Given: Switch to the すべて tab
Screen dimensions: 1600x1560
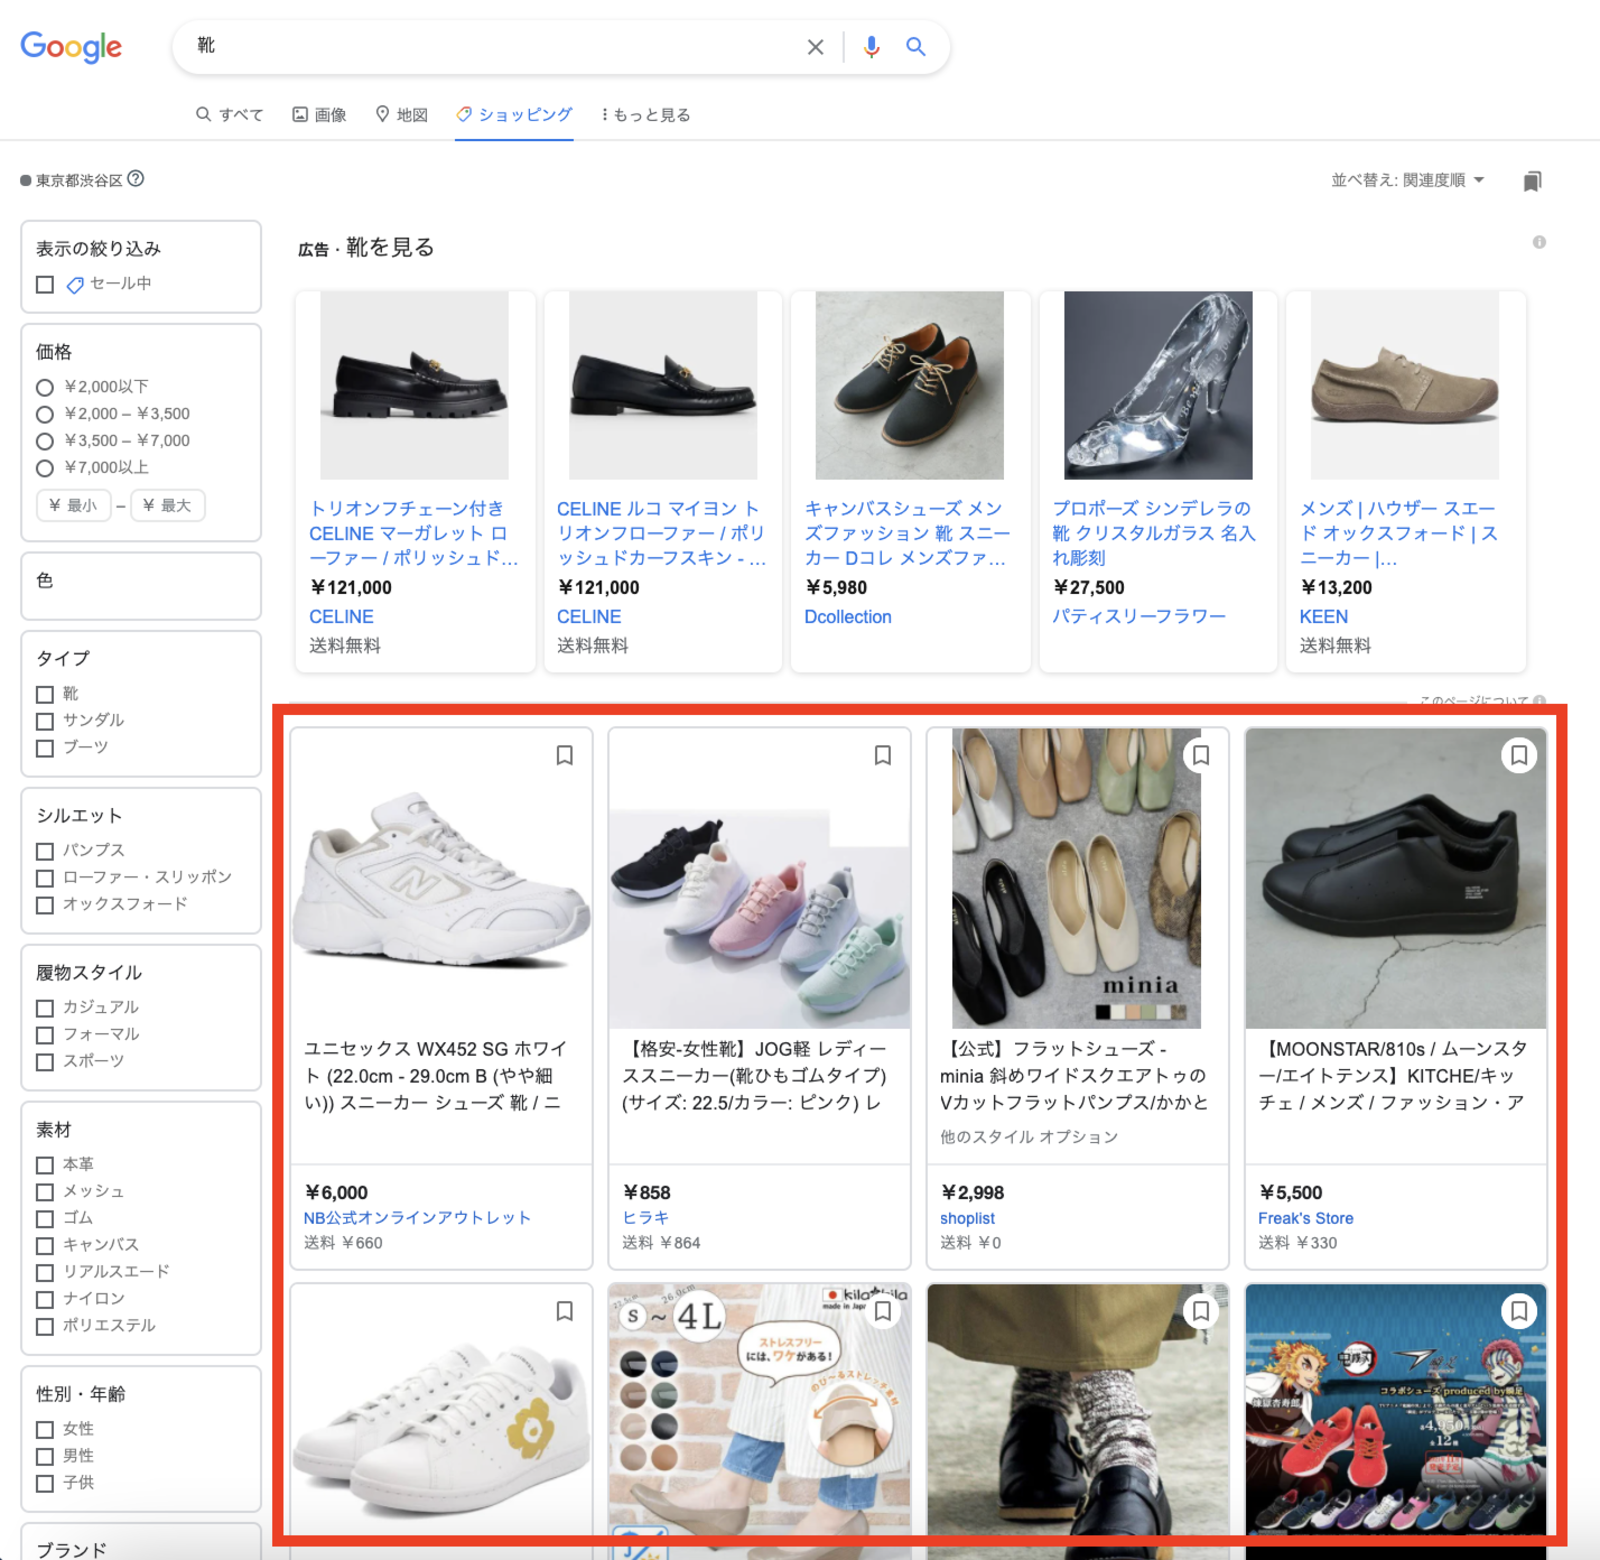Looking at the screenshot, I should (230, 115).
